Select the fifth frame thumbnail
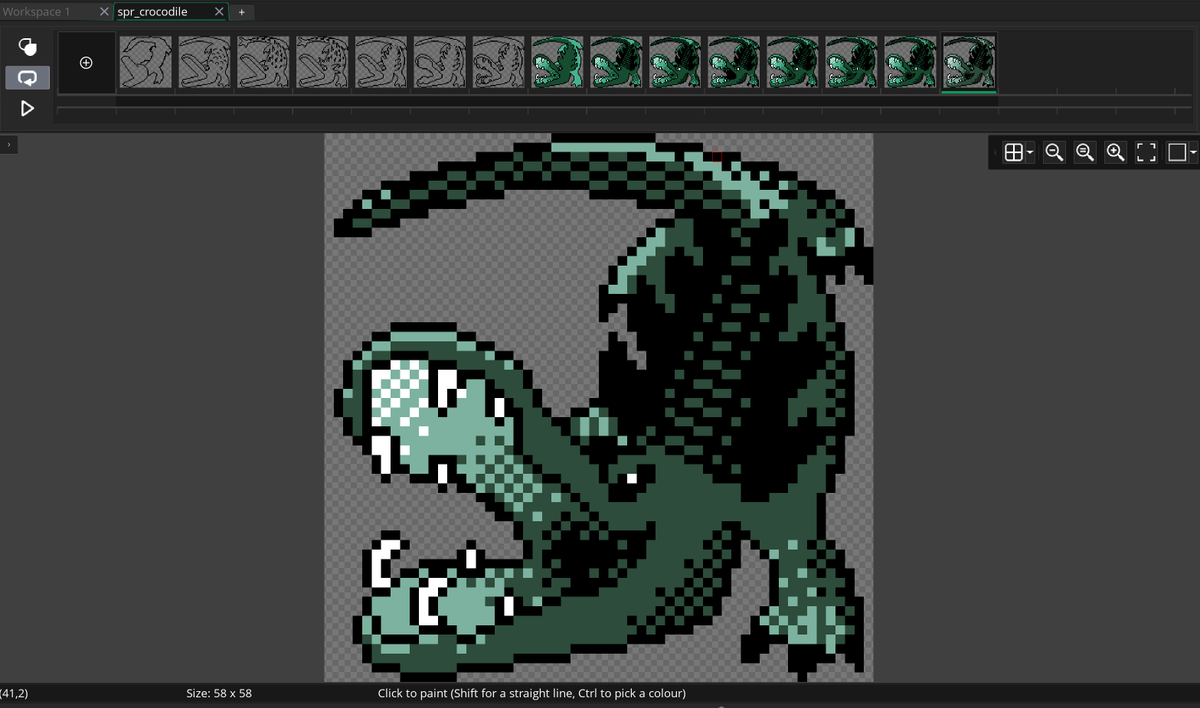1200x708 pixels. pyautogui.click(x=382, y=62)
